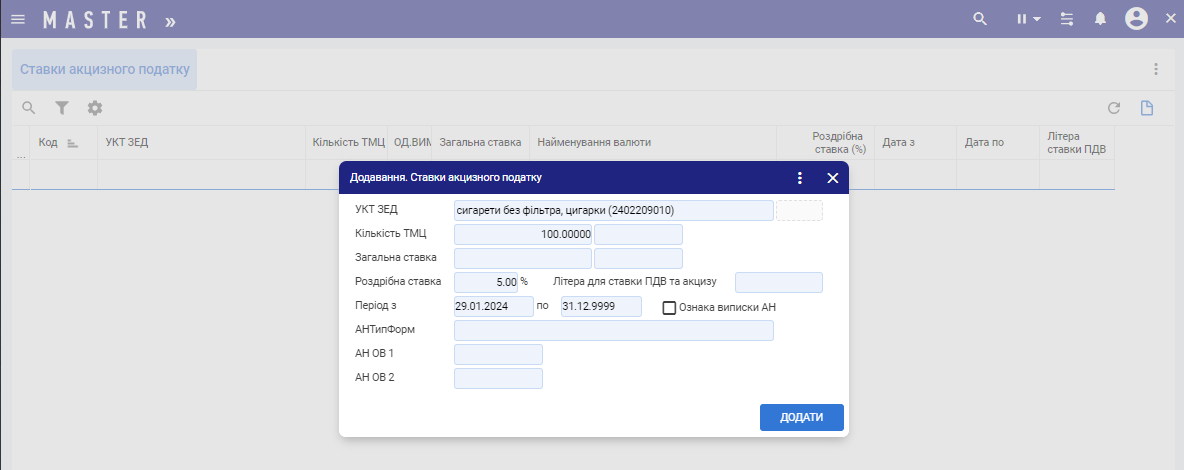Click the new document icon
Screen dimensions: 1184x470
[x=1147, y=108]
